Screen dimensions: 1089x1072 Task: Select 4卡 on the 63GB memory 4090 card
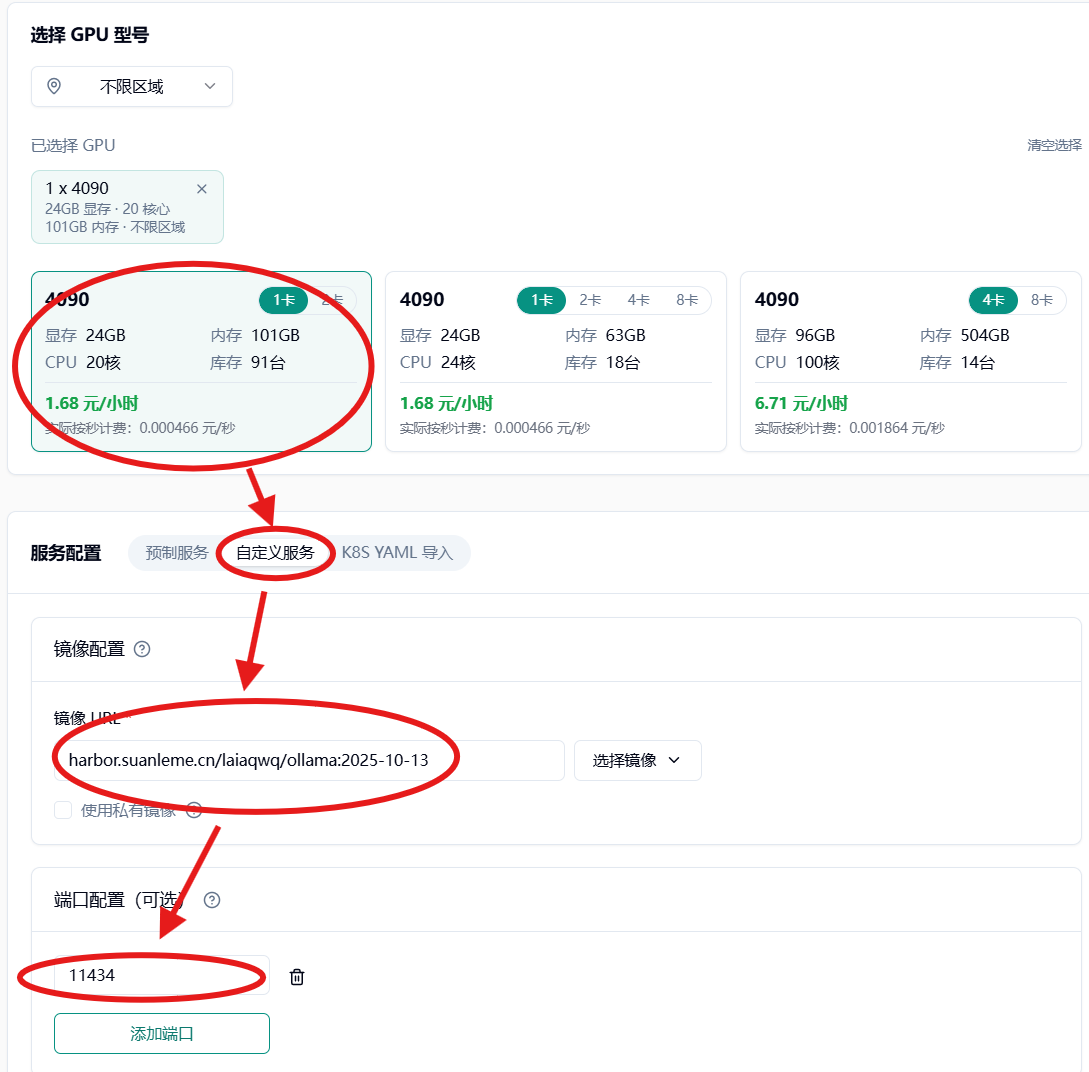click(x=638, y=300)
